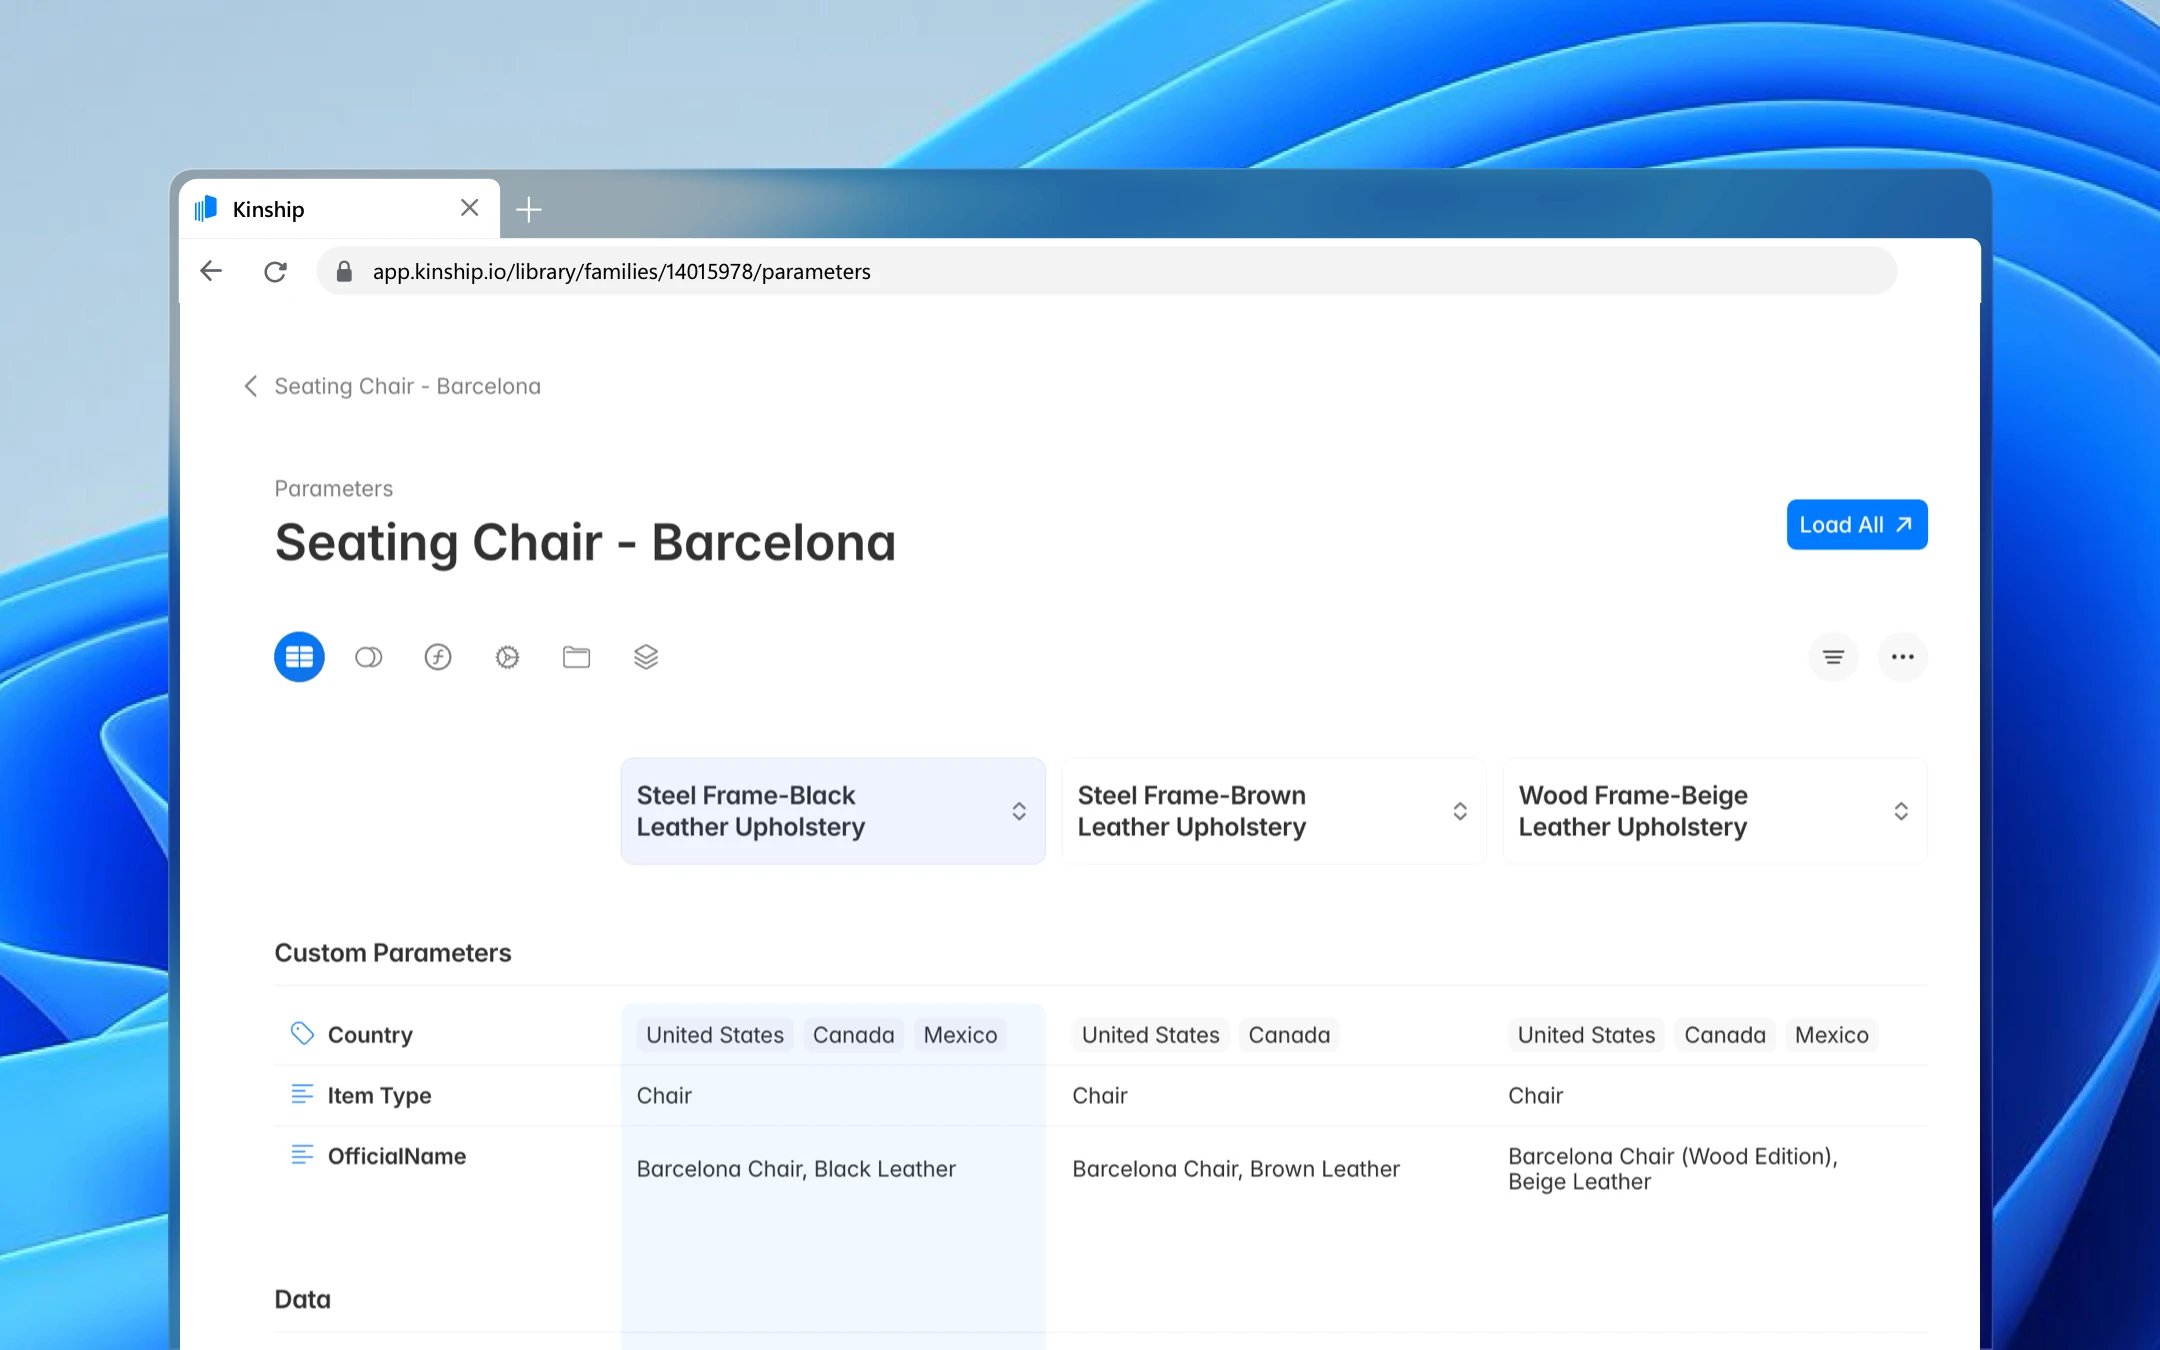The width and height of the screenshot is (2160, 1350).
Task: Click the browser address bar URL
Action: (620, 272)
